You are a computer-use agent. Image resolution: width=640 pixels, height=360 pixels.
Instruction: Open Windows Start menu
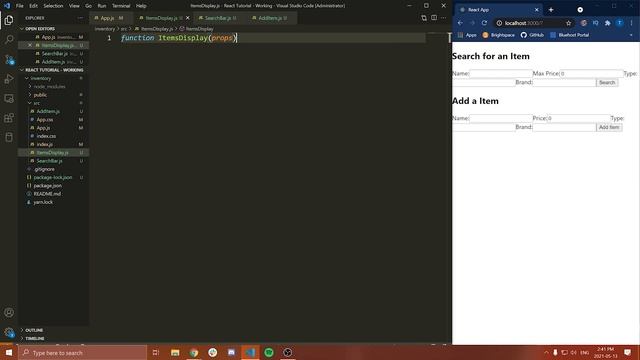(9, 353)
